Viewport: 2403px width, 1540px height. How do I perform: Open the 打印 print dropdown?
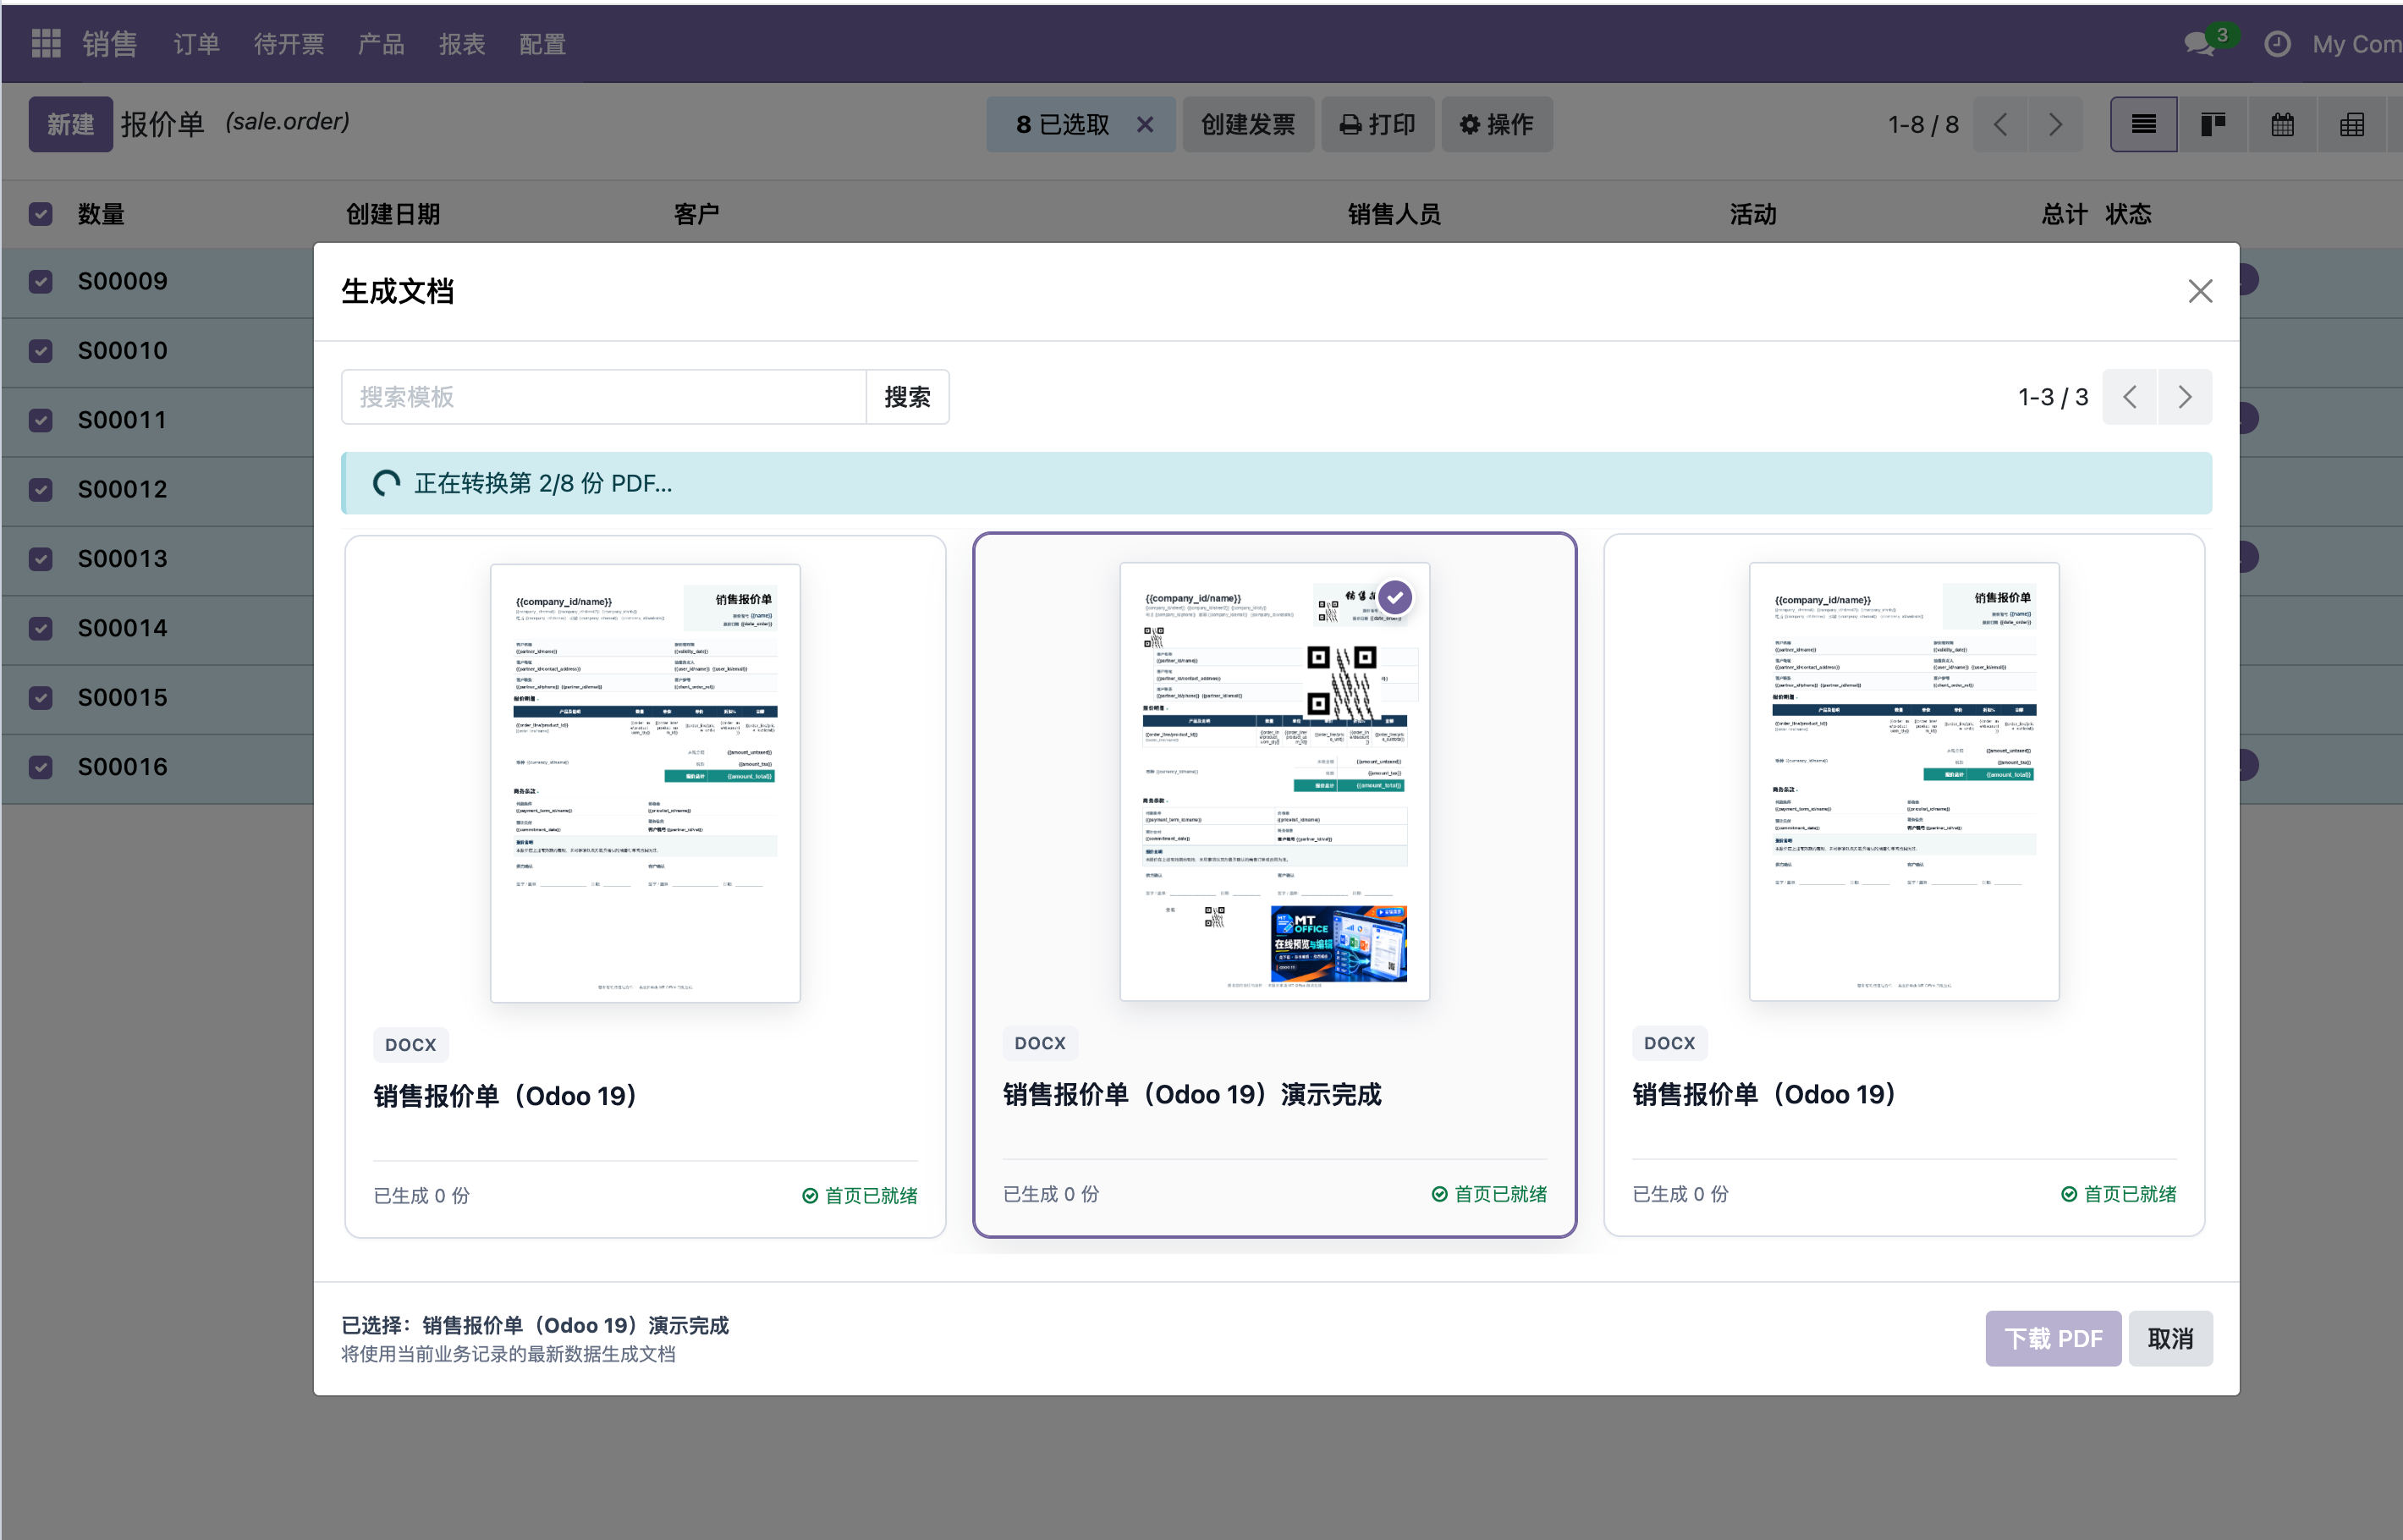tap(1378, 124)
